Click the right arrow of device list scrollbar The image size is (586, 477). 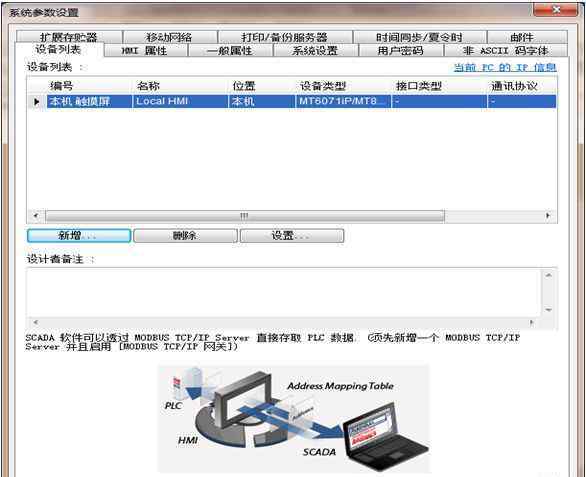pyautogui.click(x=548, y=216)
